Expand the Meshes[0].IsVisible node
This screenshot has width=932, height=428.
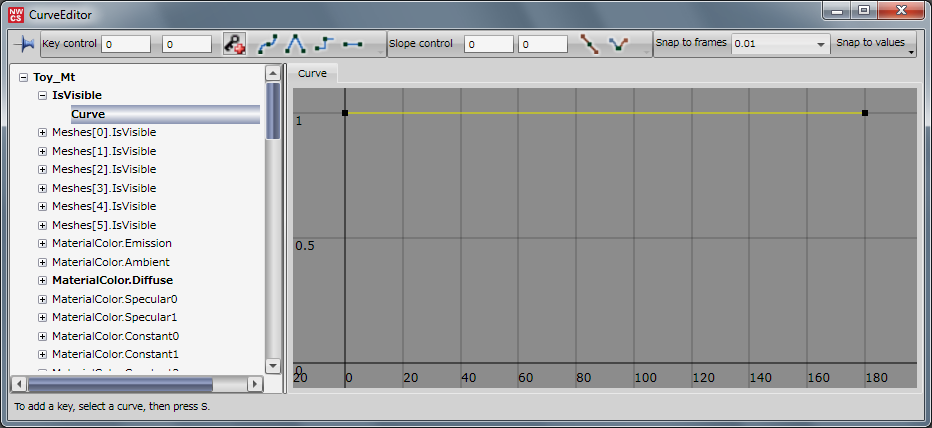click(x=42, y=133)
